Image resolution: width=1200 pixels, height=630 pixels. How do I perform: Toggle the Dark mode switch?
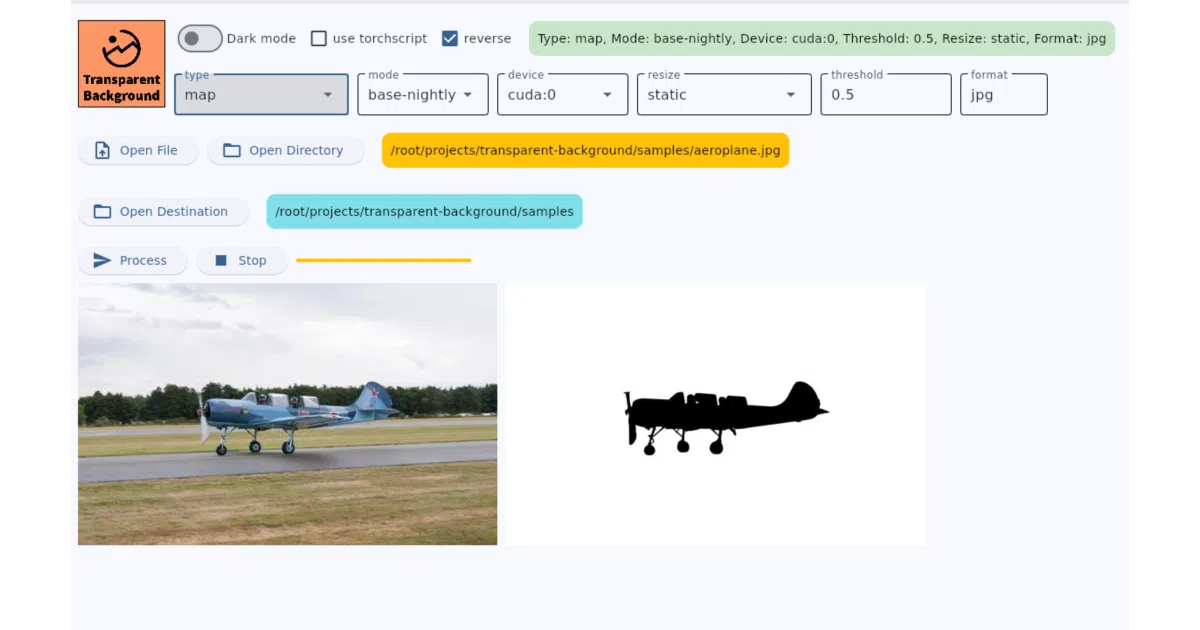[200, 38]
